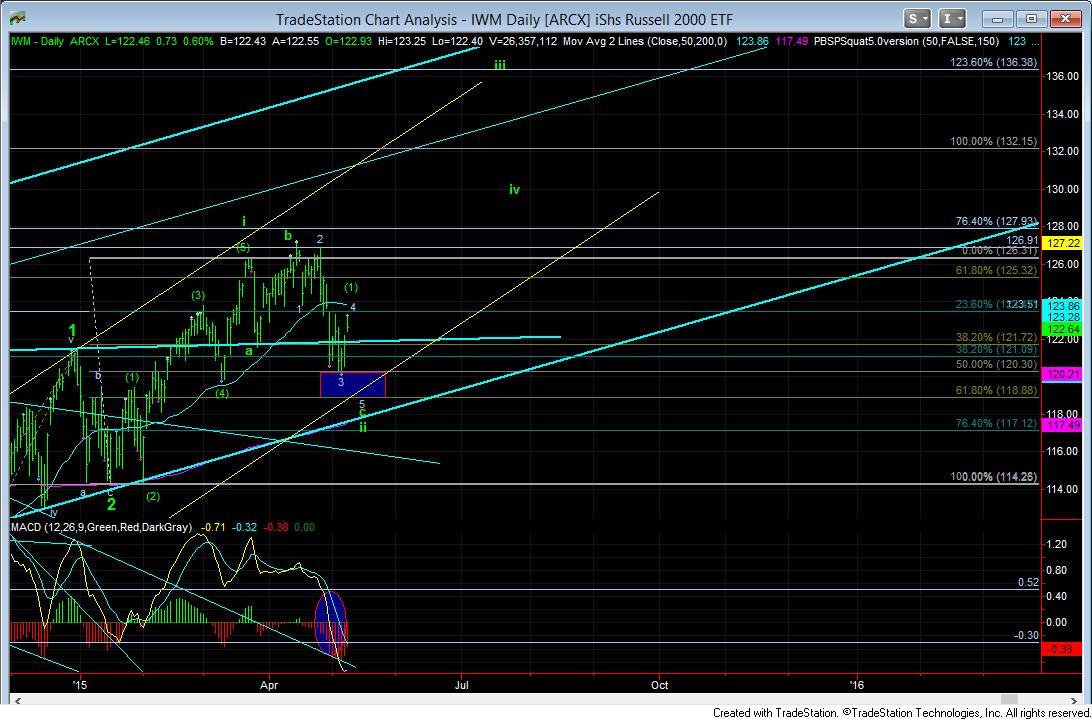
Task: Click the ''16' date axis label
Action: 857,685
